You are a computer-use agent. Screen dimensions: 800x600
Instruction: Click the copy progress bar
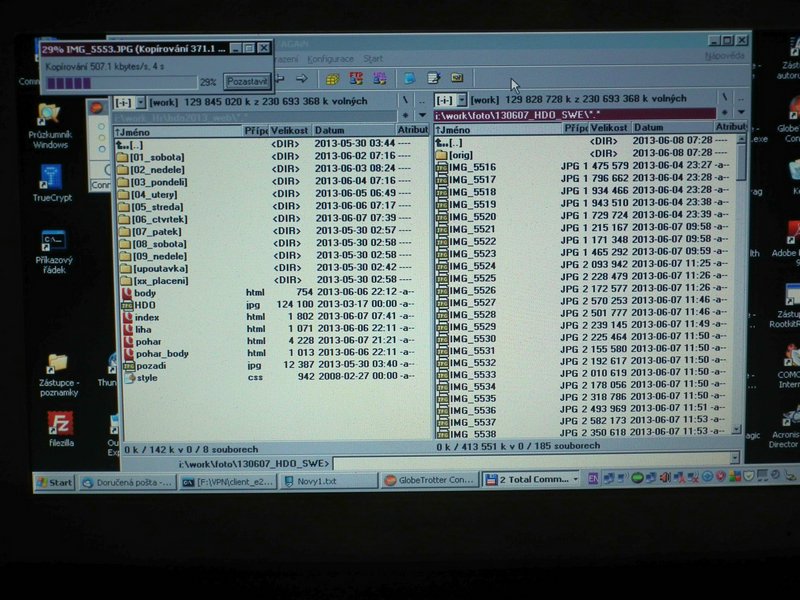121,83
